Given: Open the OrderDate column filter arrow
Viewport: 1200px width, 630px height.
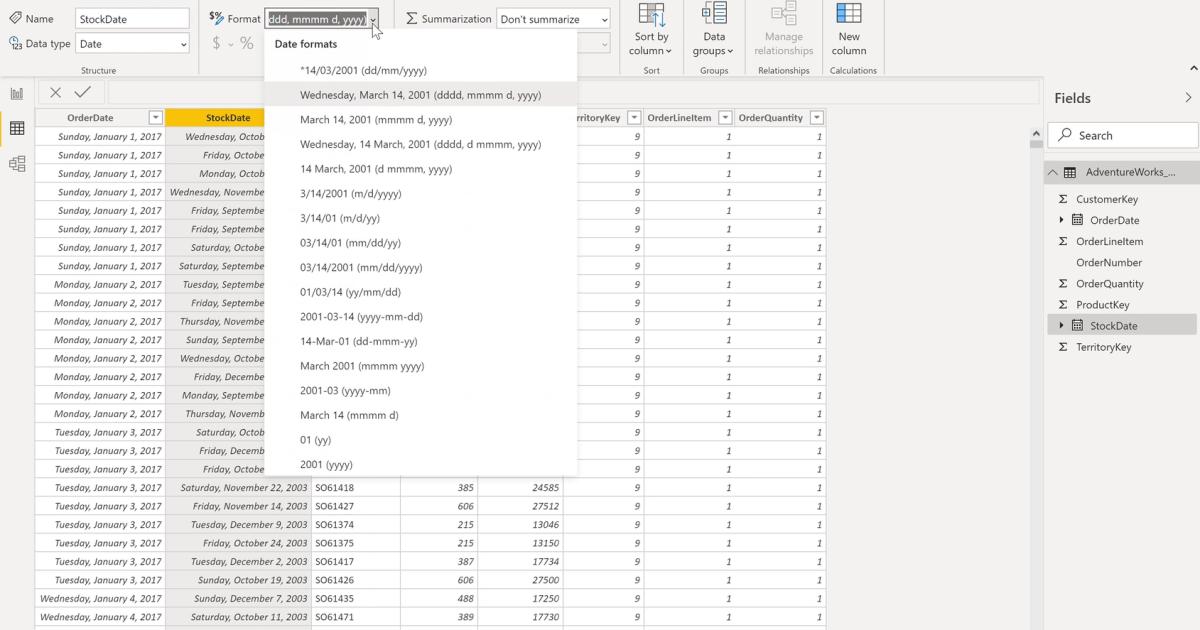Looking at the screenshot, I should [155, 117].
